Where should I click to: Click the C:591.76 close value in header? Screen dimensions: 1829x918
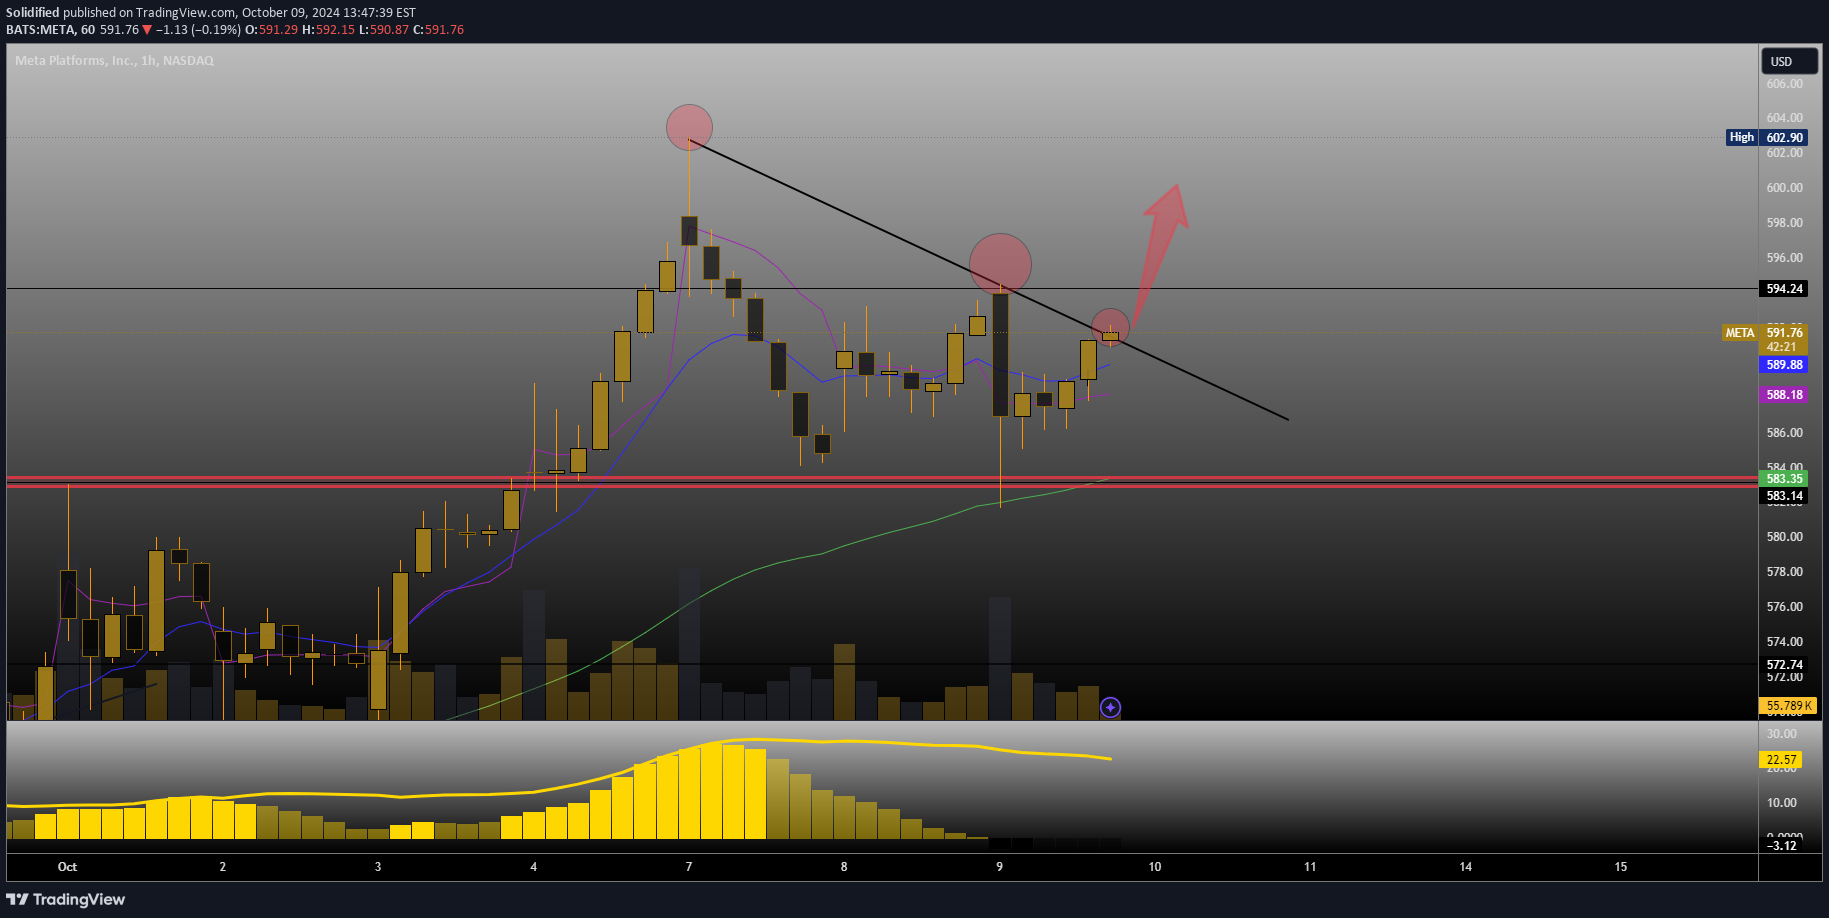pos(439,30)
